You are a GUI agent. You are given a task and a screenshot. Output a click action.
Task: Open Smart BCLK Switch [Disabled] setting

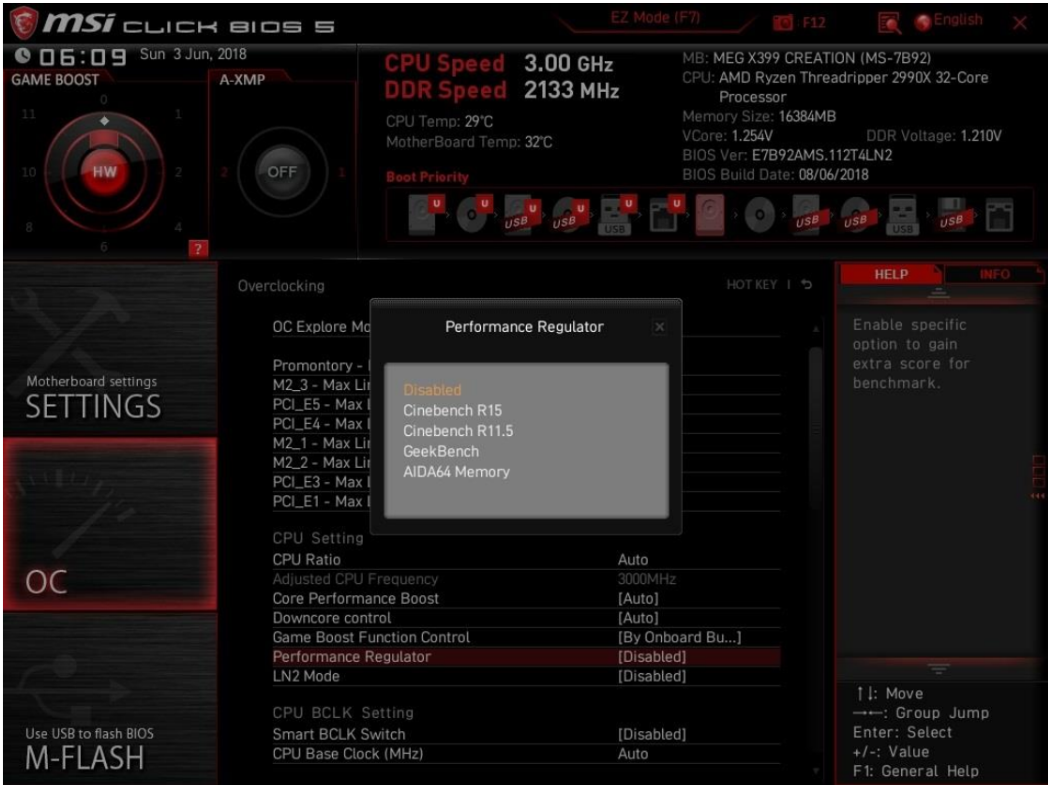coord(526,734)
